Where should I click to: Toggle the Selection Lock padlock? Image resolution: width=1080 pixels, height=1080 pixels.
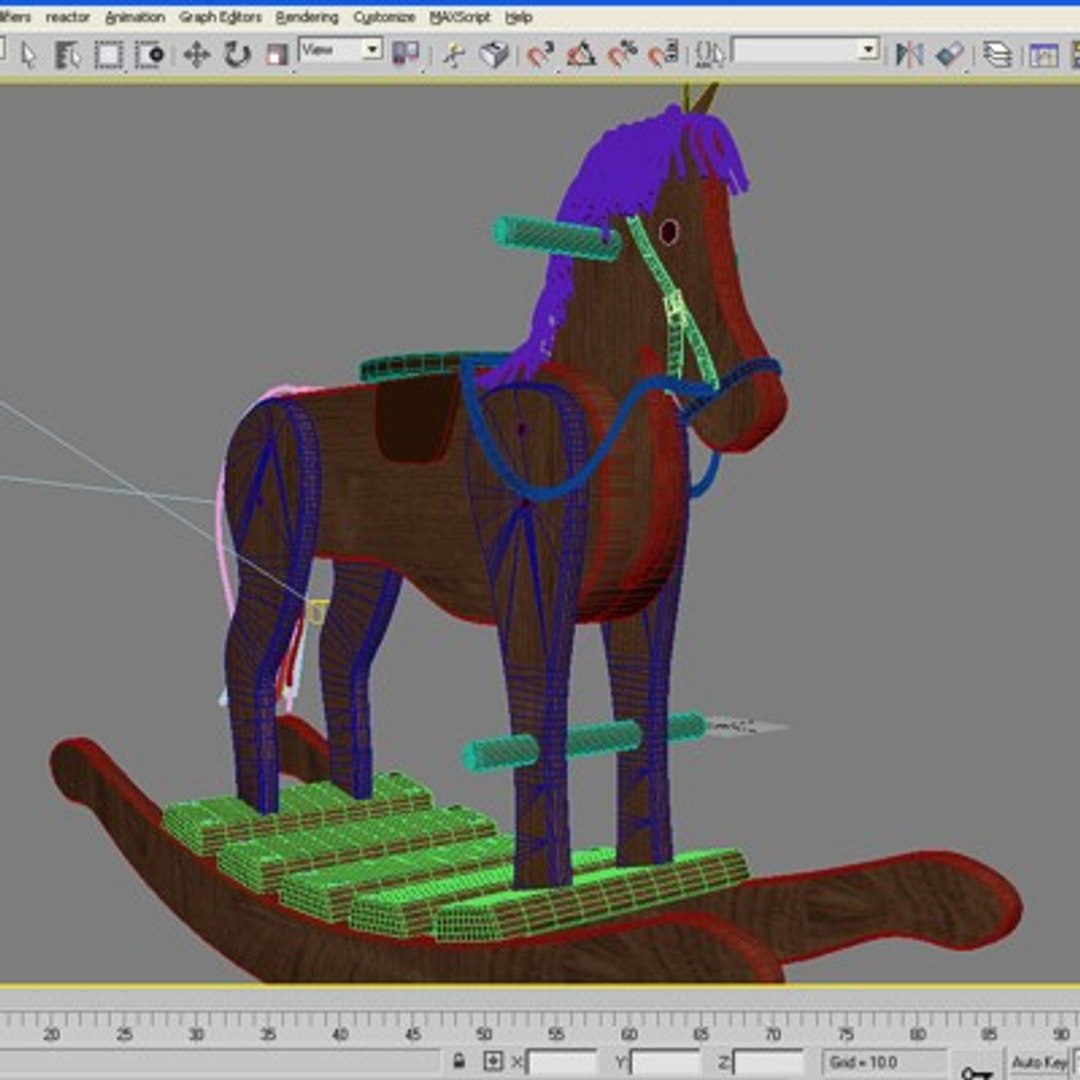(459, 1061)
